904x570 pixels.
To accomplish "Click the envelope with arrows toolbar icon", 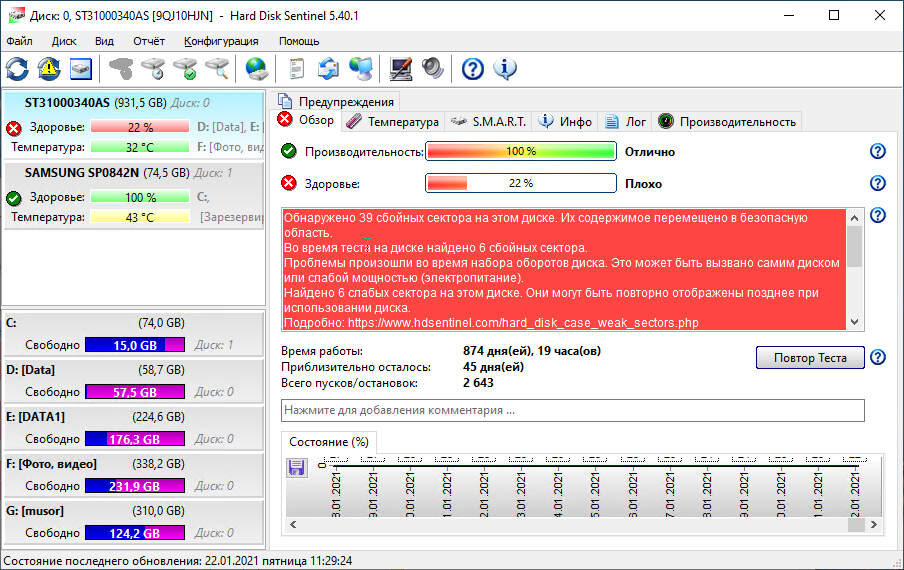I will point(329,69).
